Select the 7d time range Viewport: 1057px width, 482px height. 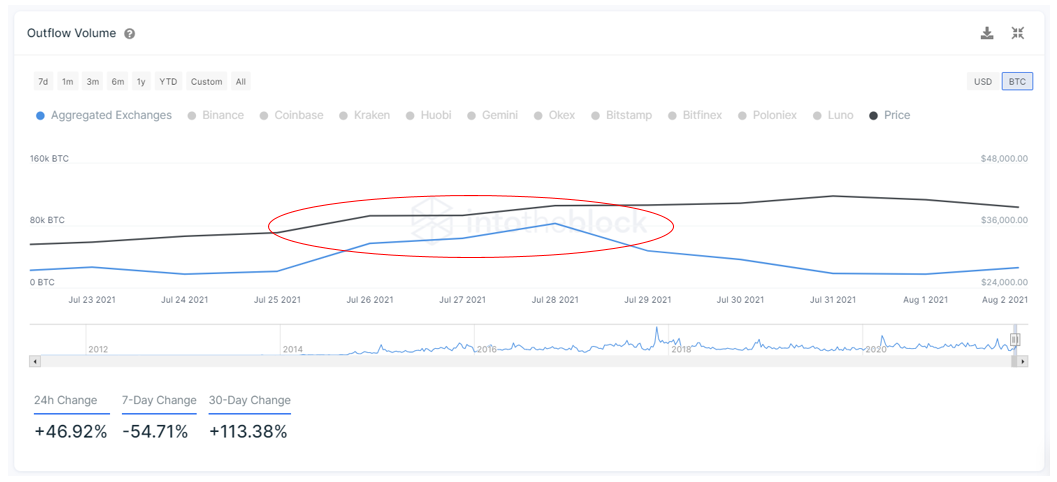click(x=43, y=82)
